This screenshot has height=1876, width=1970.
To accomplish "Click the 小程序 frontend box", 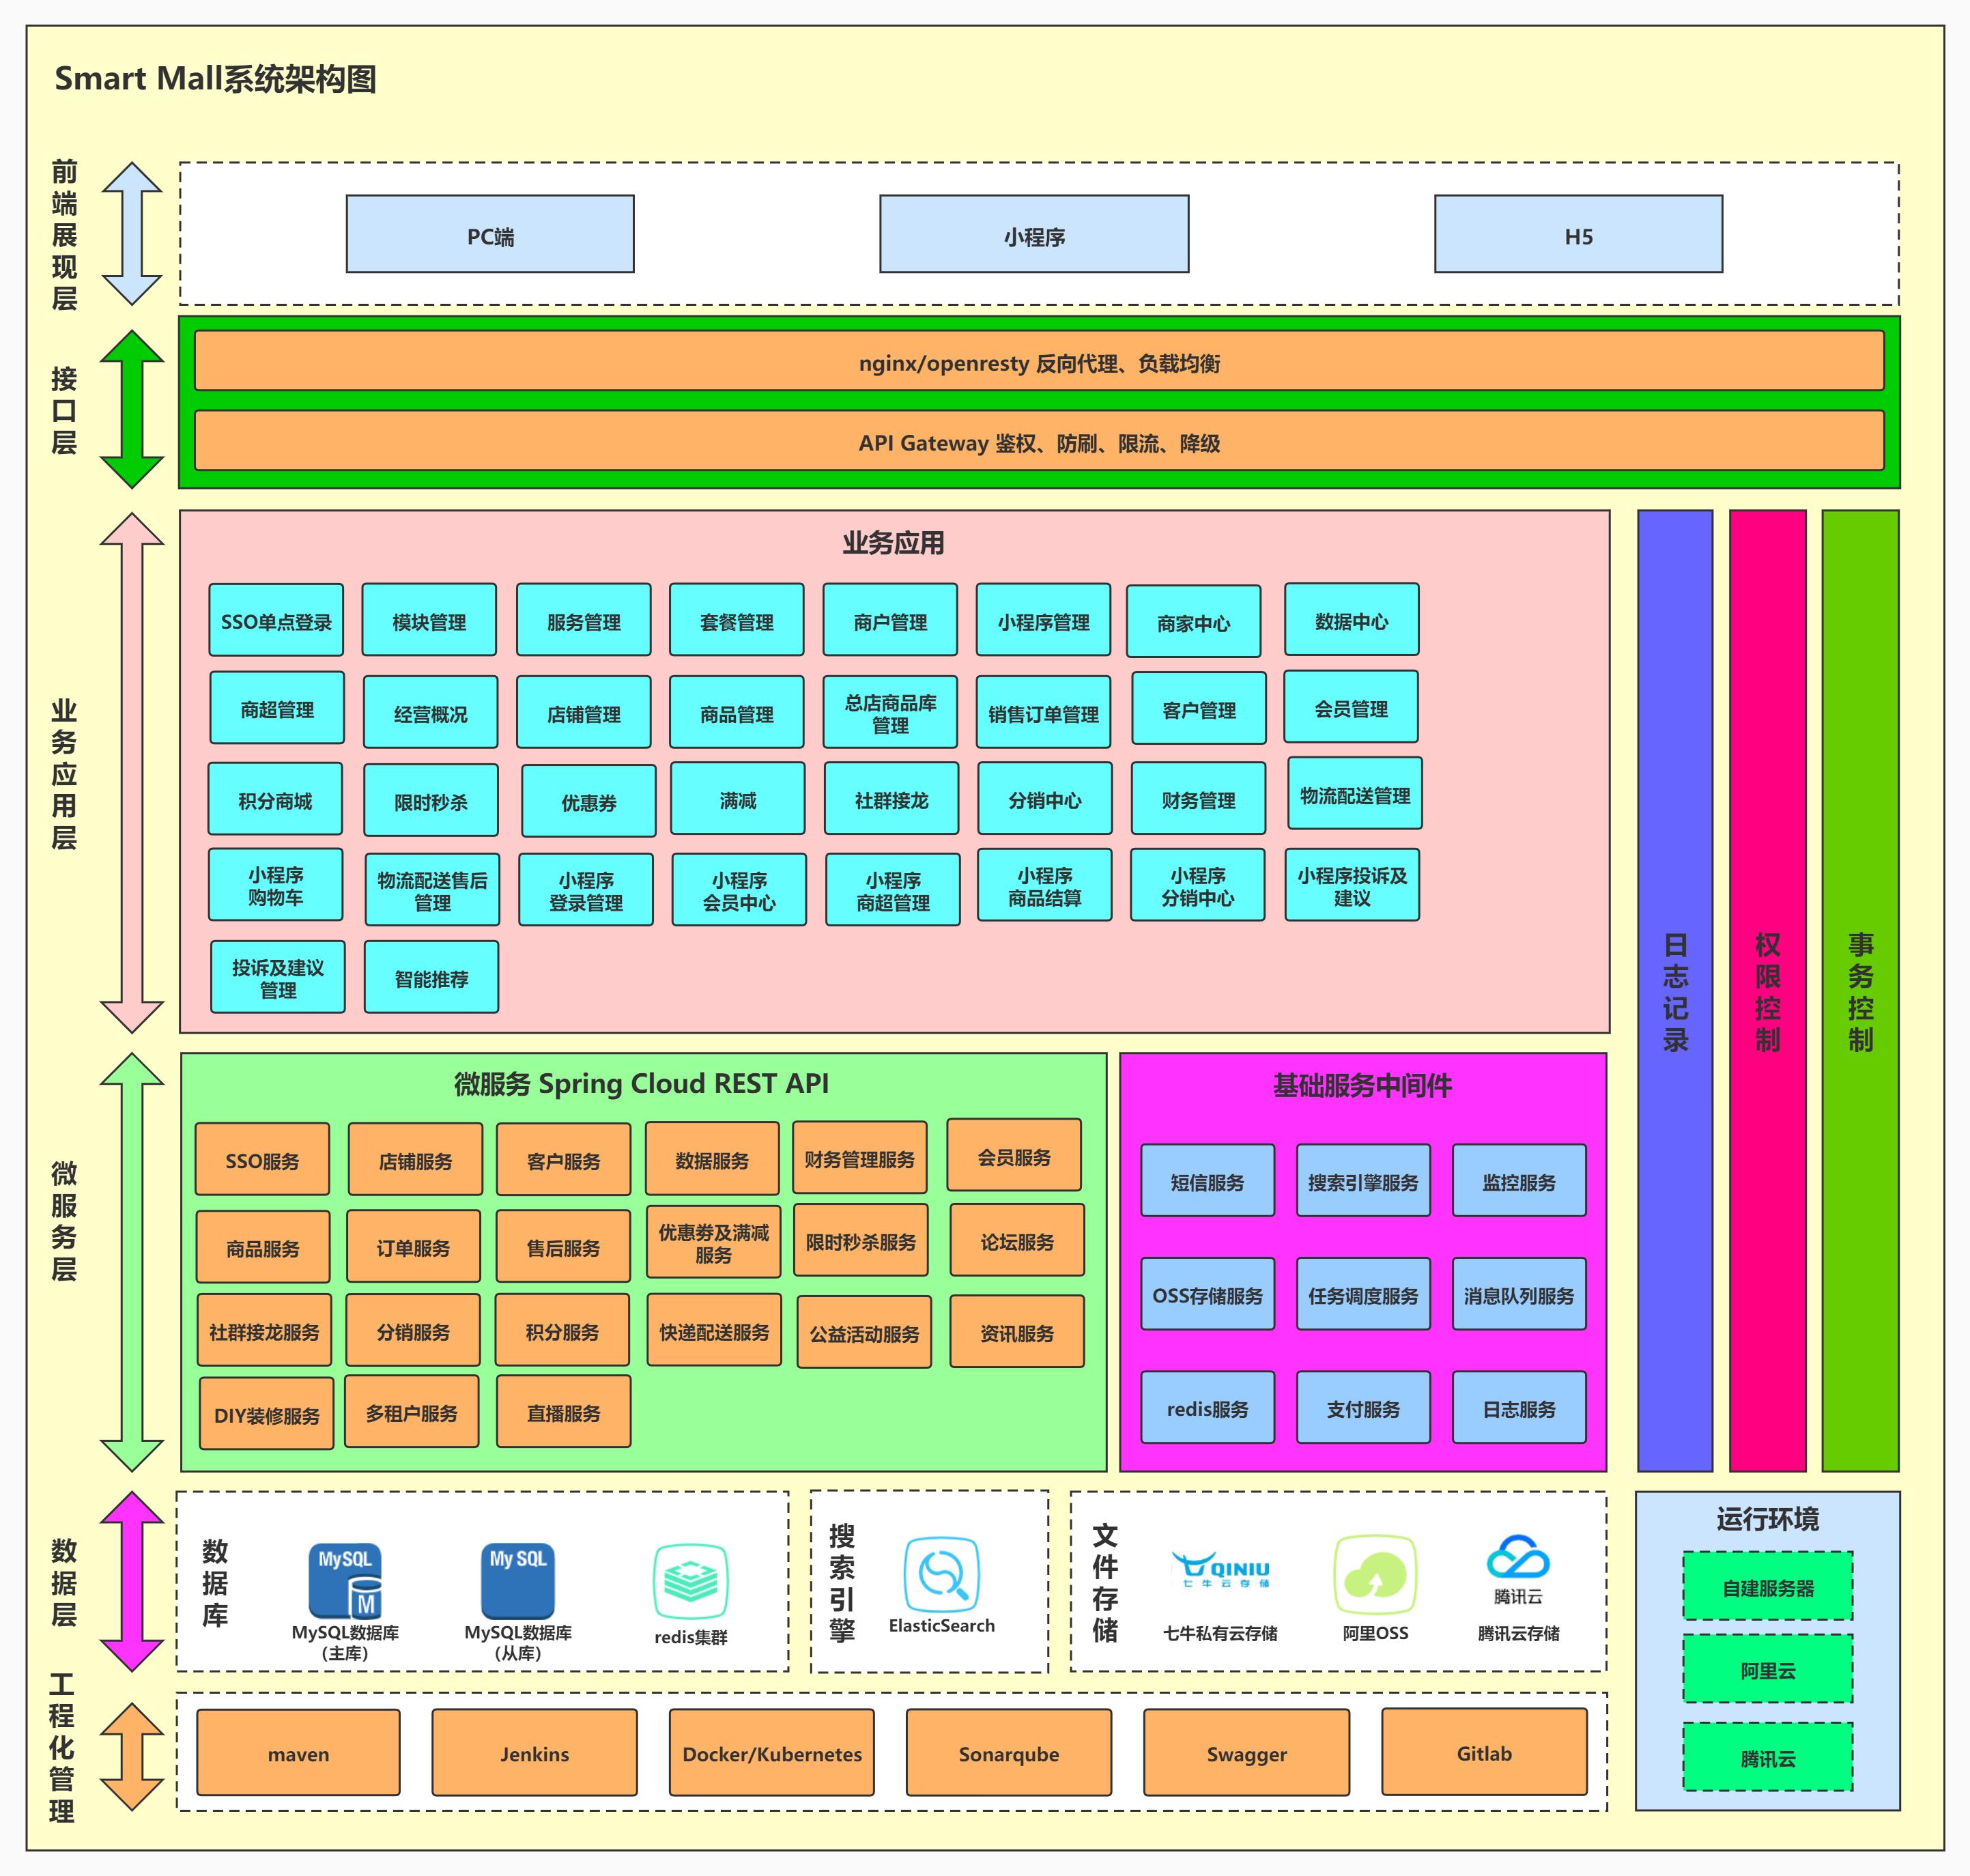I will click(x=1034, y=234).
